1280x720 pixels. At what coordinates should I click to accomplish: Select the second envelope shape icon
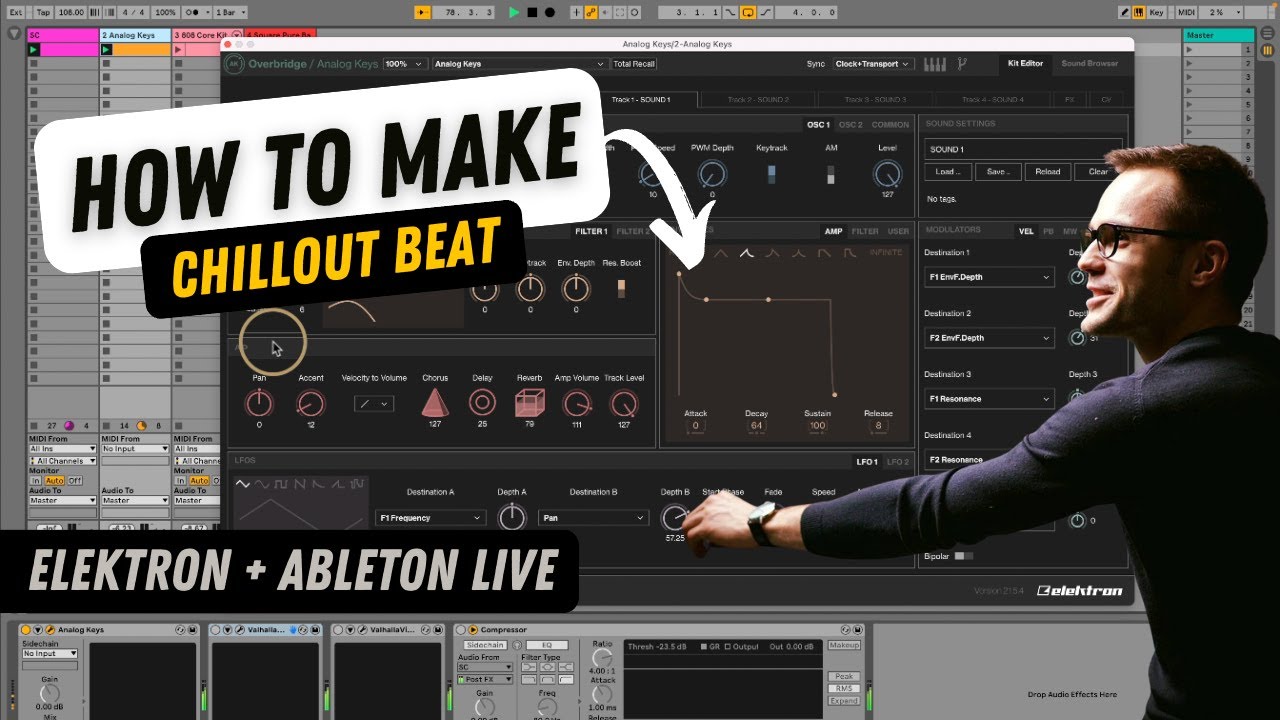(746, 254)
